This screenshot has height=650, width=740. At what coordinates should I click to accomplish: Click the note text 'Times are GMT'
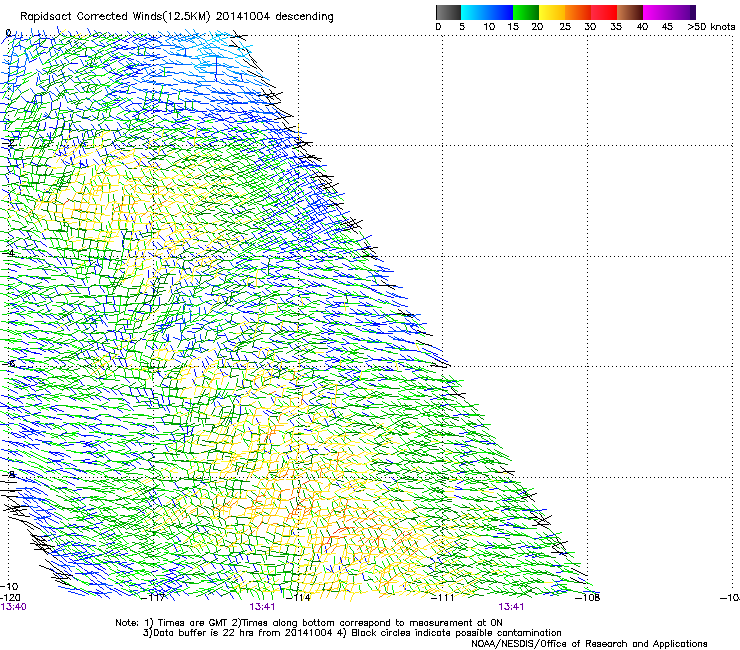click(x=193, y=623)
